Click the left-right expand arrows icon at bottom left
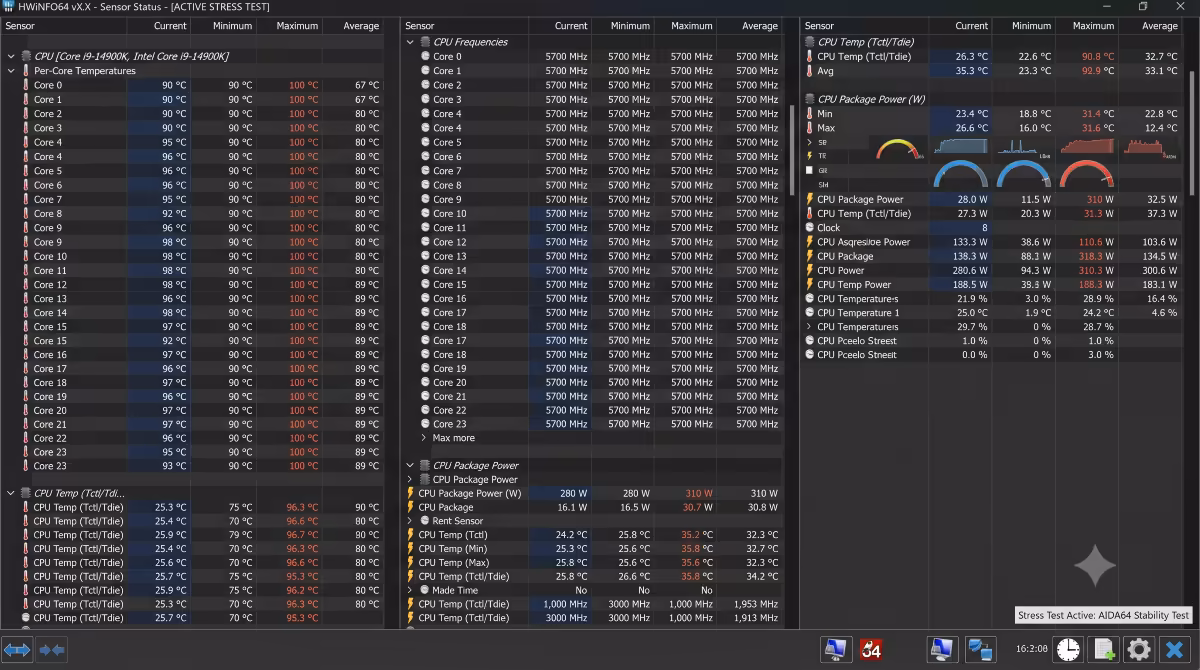The image size is (1200, 670). click(17, 649)
